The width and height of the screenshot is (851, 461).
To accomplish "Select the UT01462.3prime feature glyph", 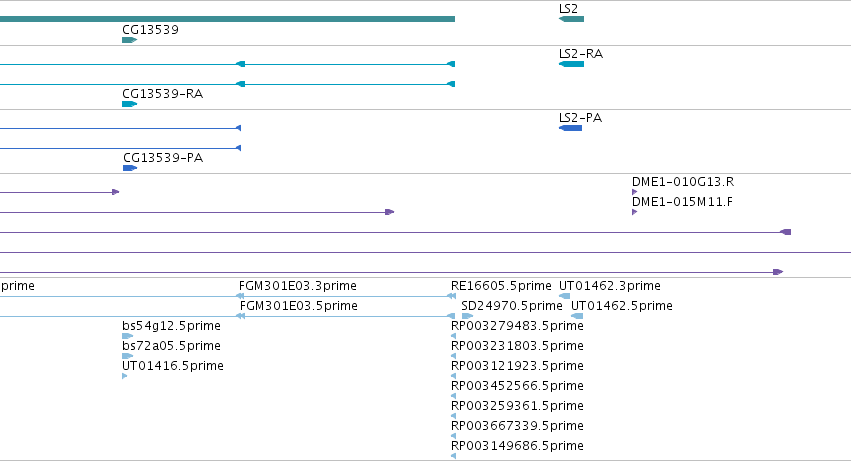I will coord(564,296).
